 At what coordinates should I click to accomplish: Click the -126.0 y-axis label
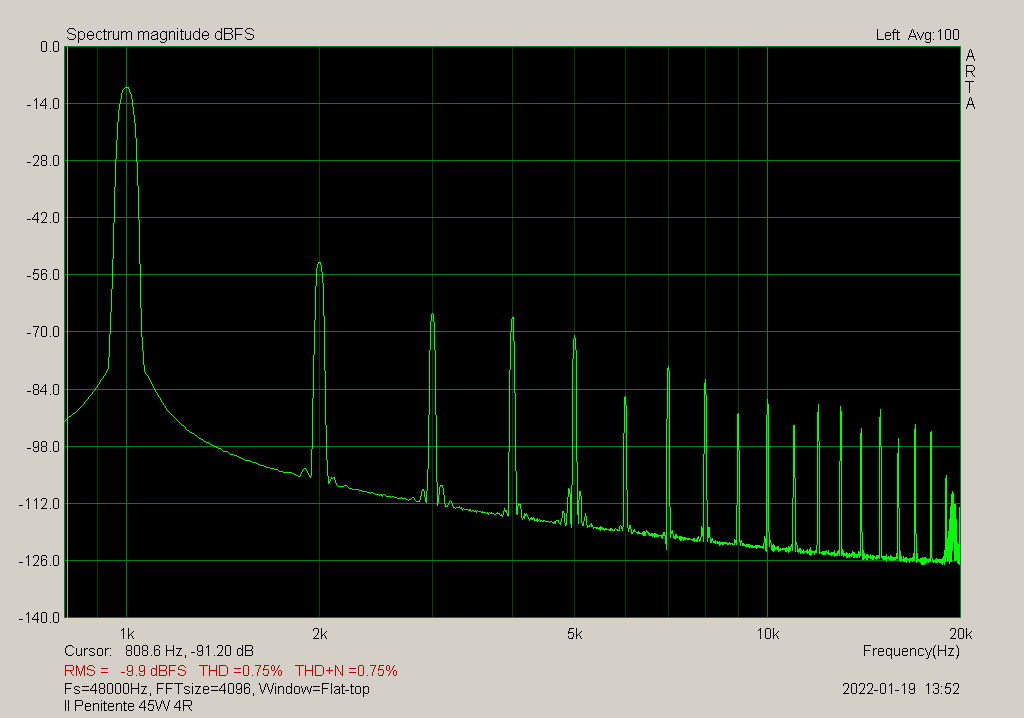pyautogui.click(x=40, y=561)
